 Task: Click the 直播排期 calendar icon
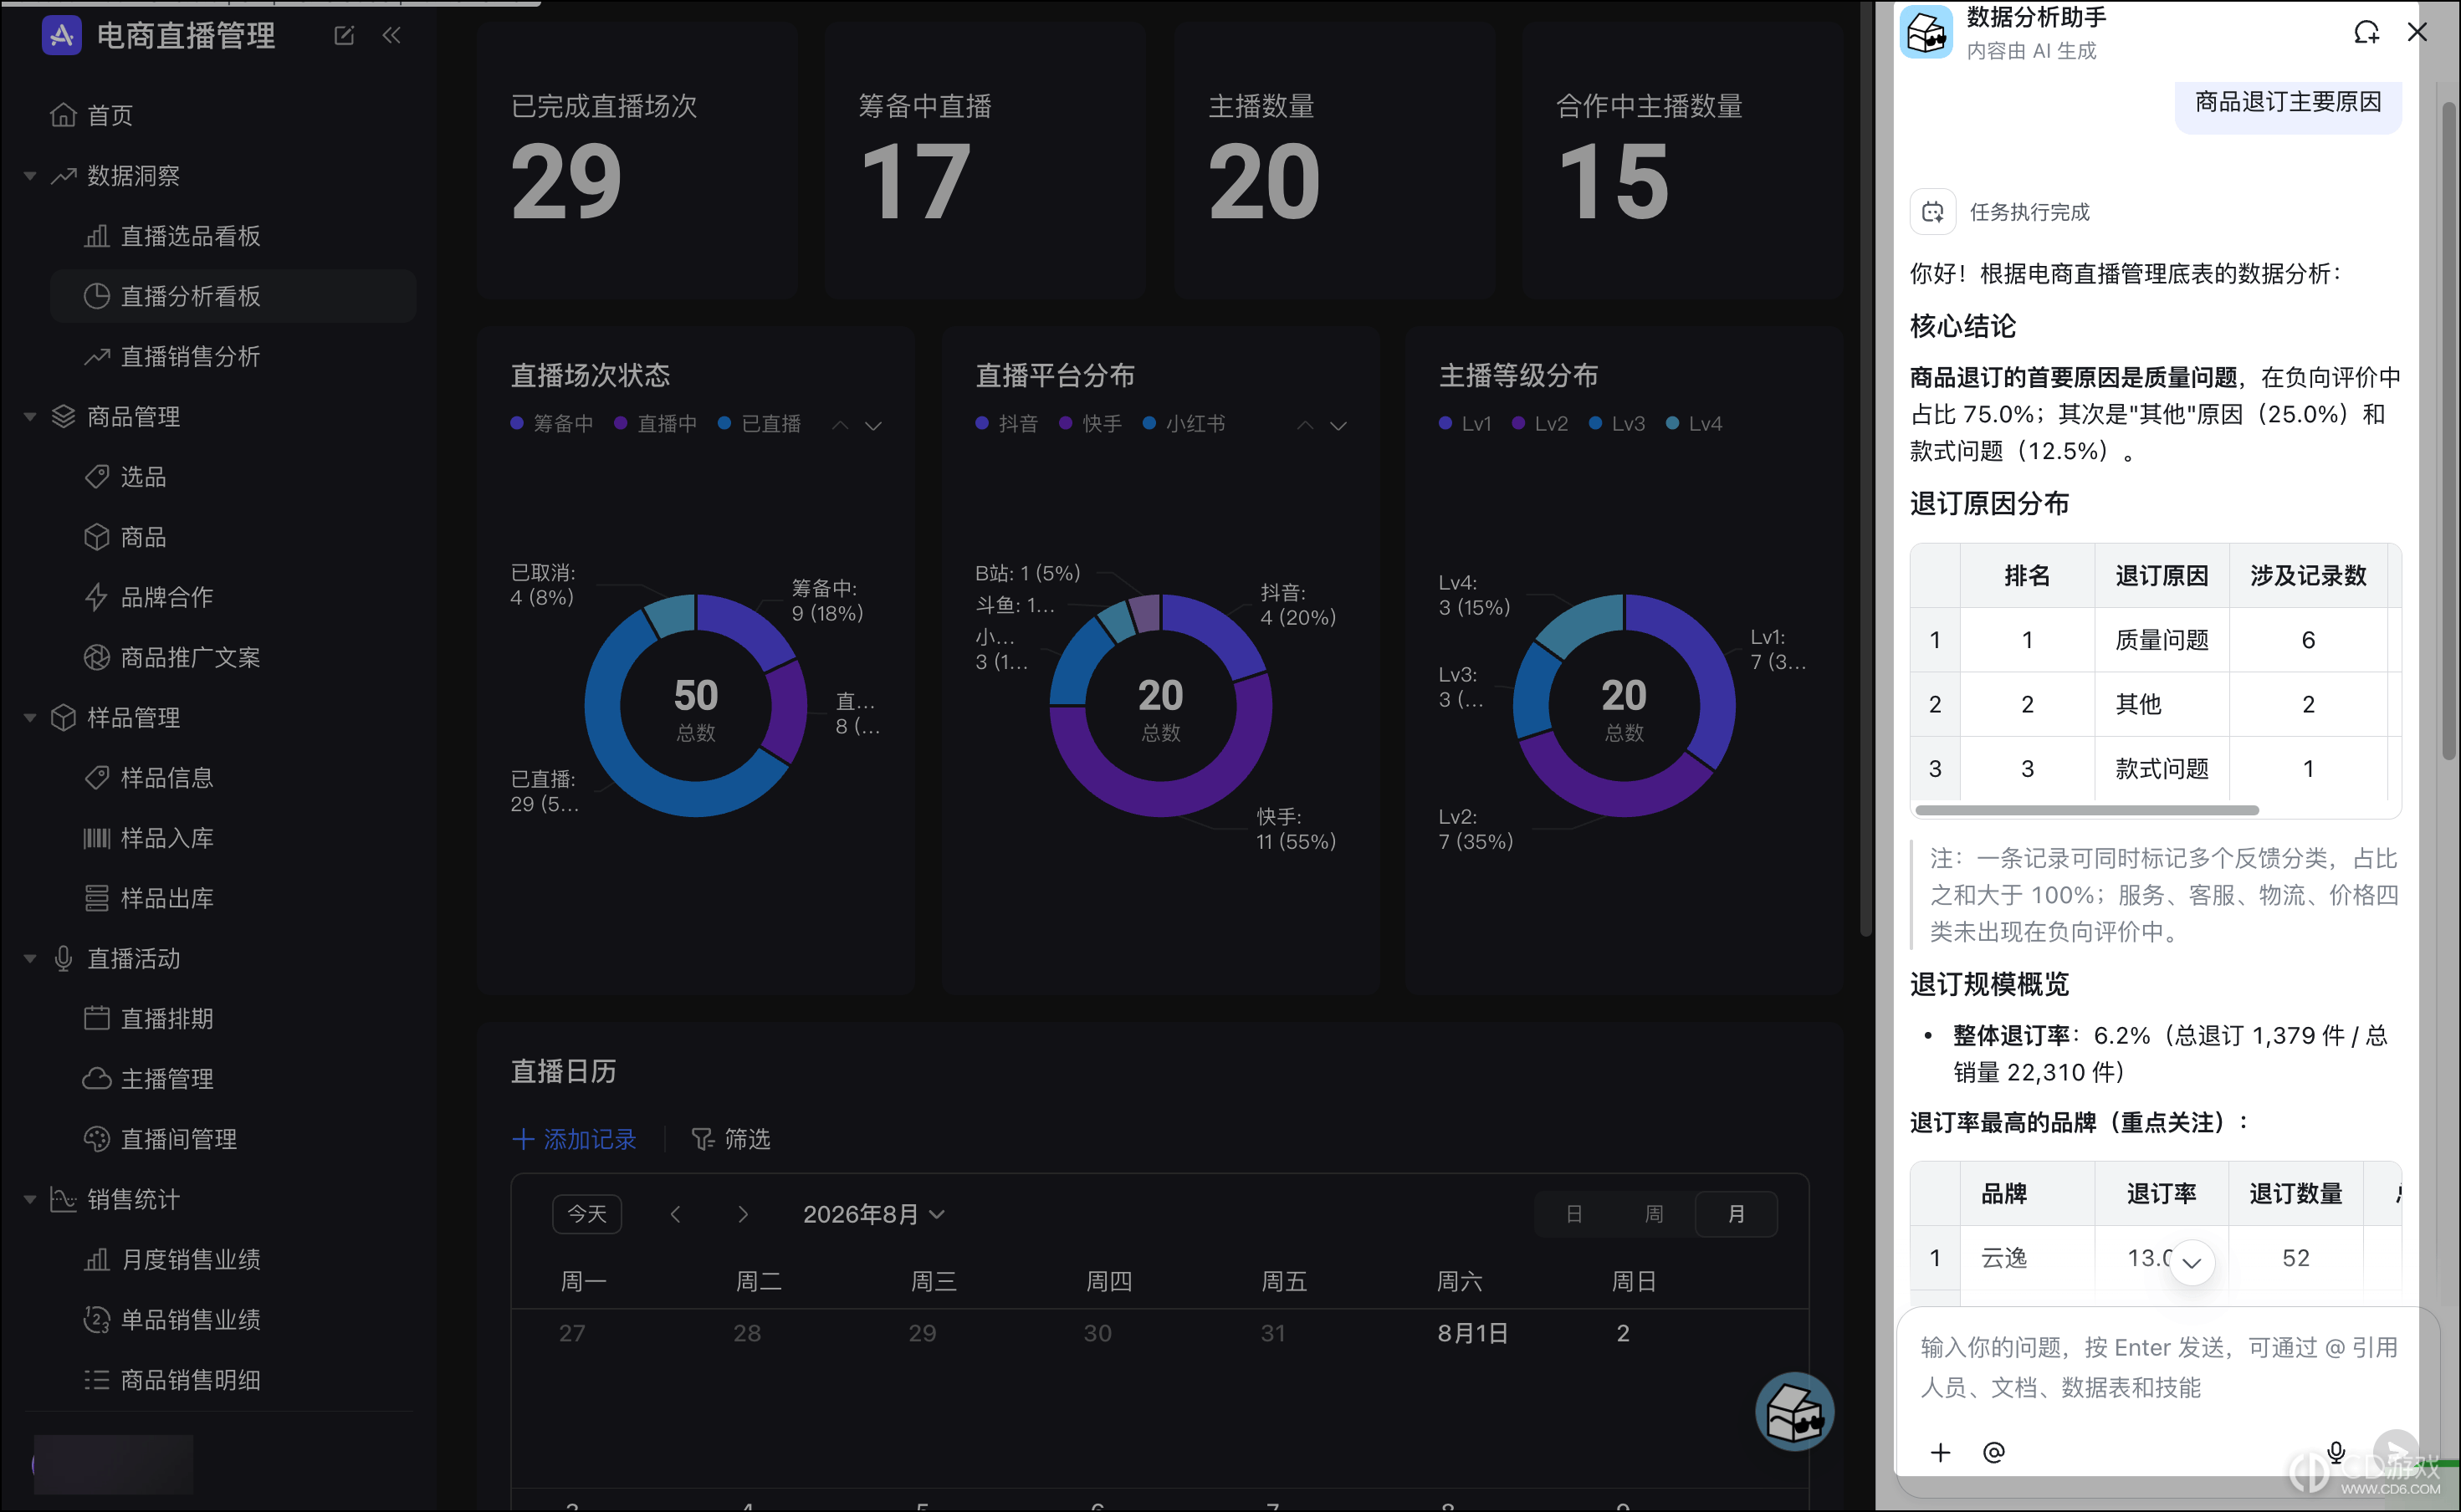(x=96, y=1018)
